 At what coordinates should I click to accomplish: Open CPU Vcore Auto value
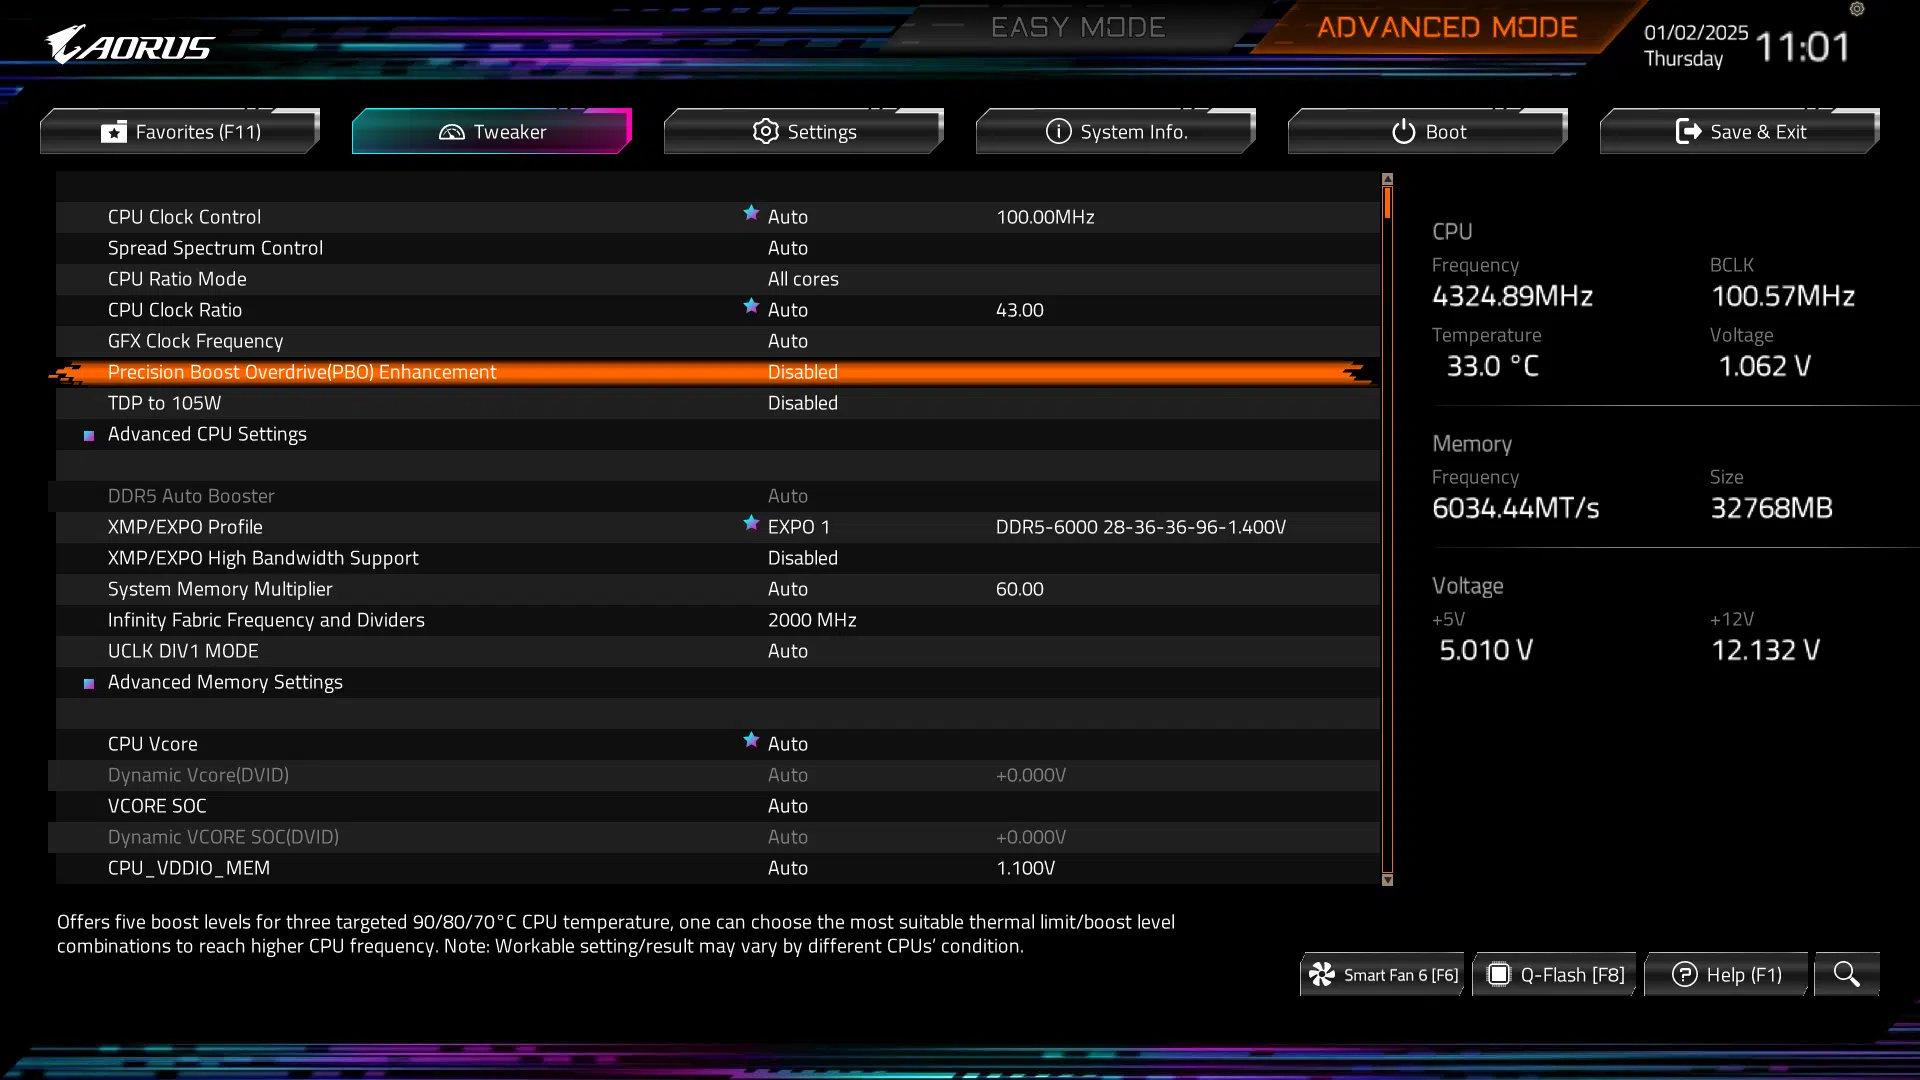click(788, 744)
